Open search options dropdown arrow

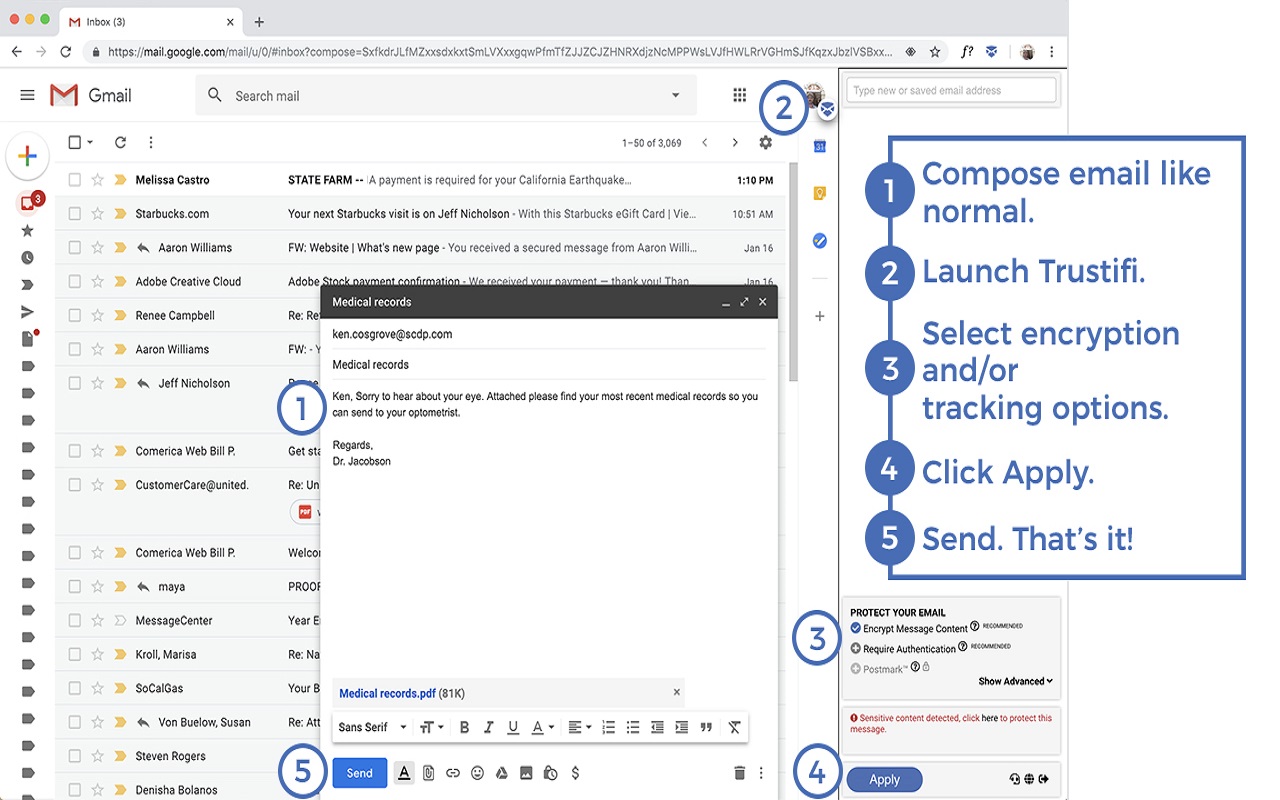point(676,95)
